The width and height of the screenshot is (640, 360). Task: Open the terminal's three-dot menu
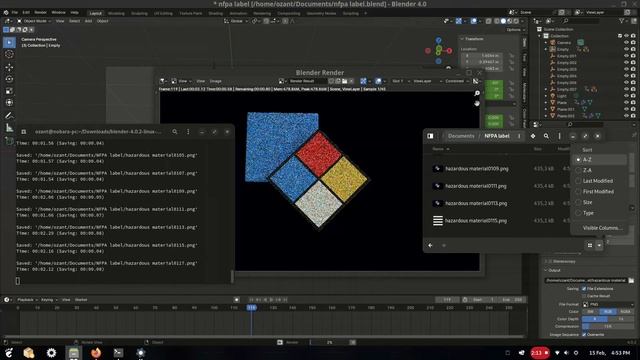point(188,132)
